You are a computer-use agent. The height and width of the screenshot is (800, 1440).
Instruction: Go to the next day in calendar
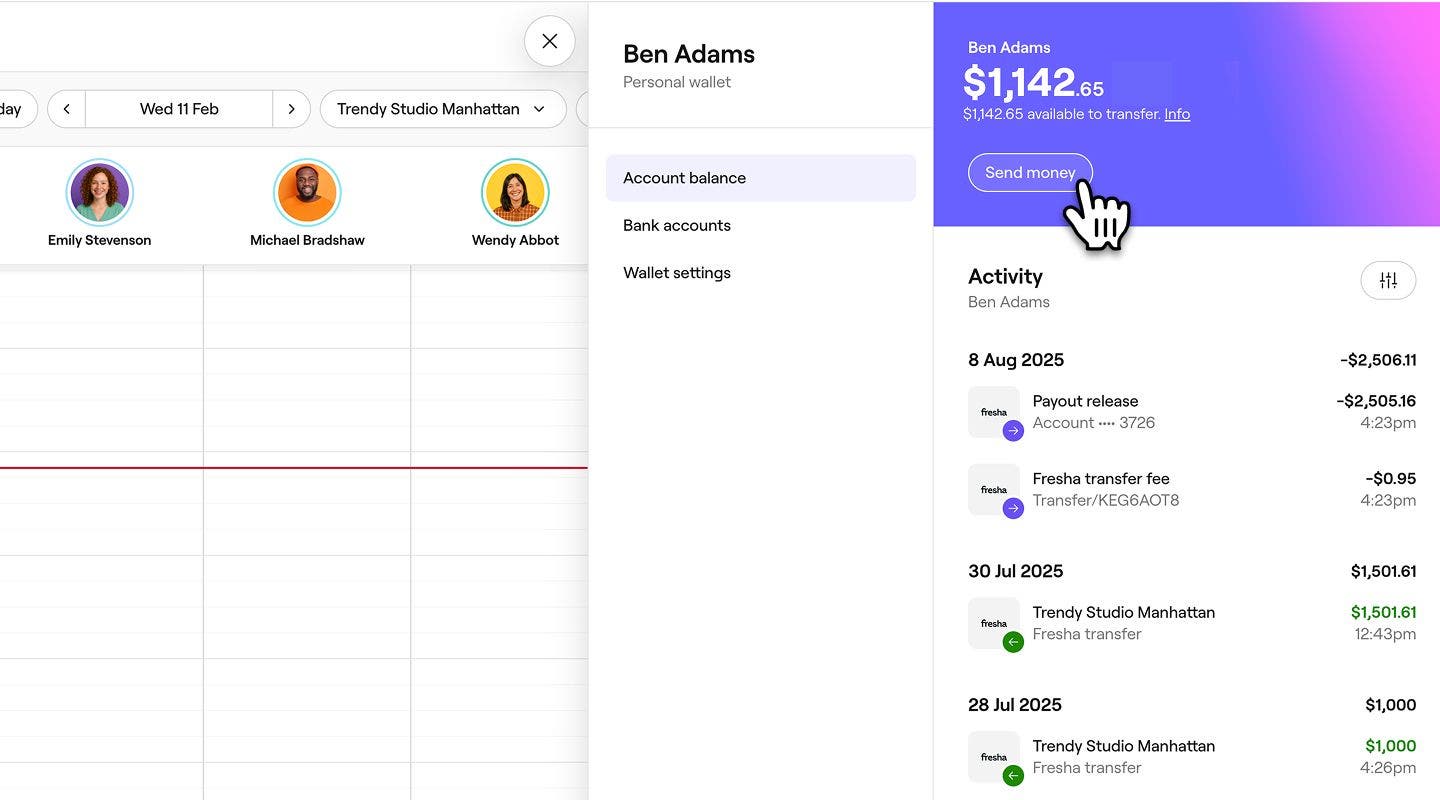click(291, 109)
